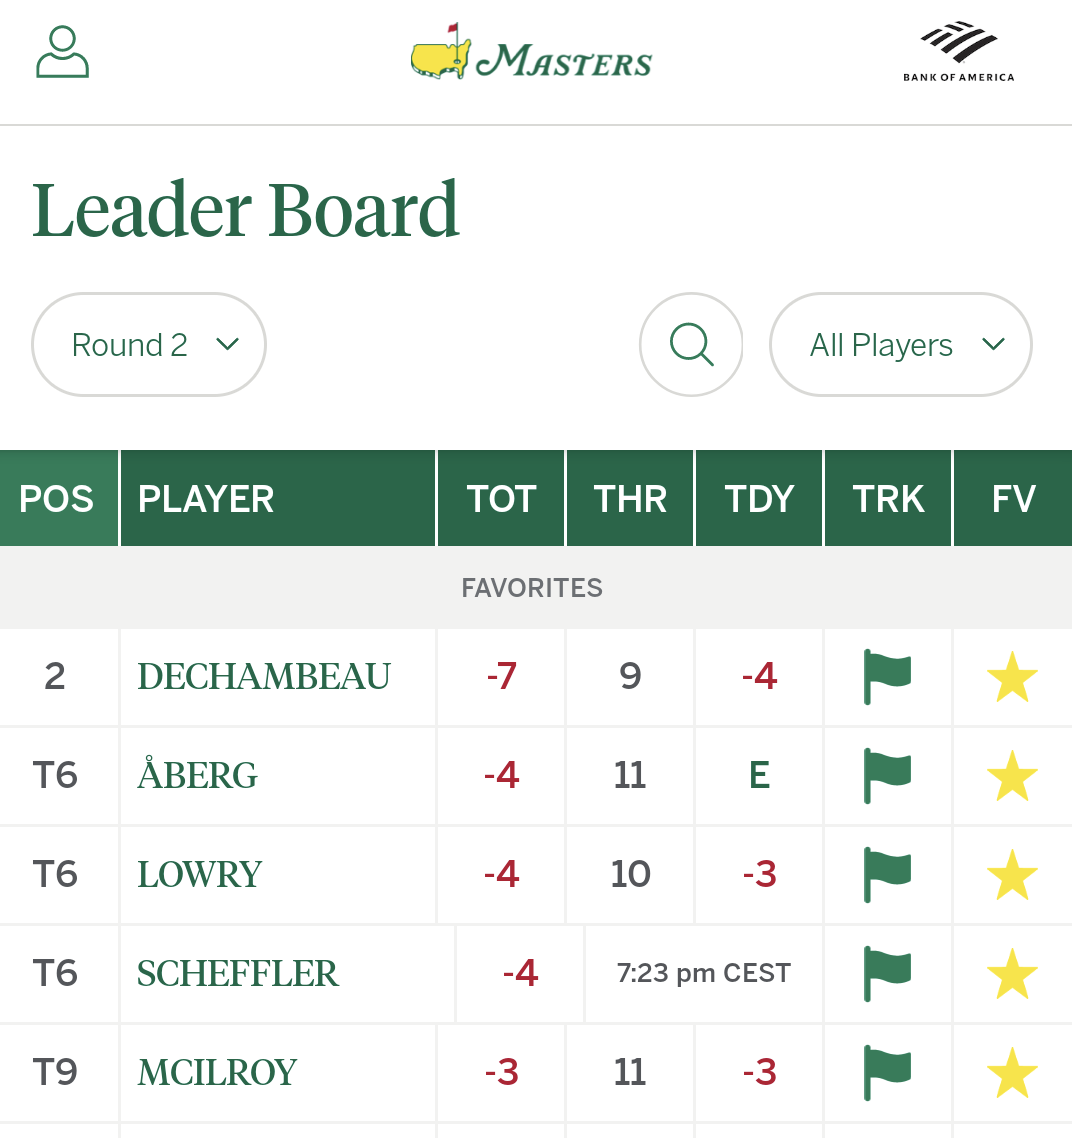Open the All Players filter dropdown
1072x1138 pixels.
pyautogui.click(x=901, y=345)
